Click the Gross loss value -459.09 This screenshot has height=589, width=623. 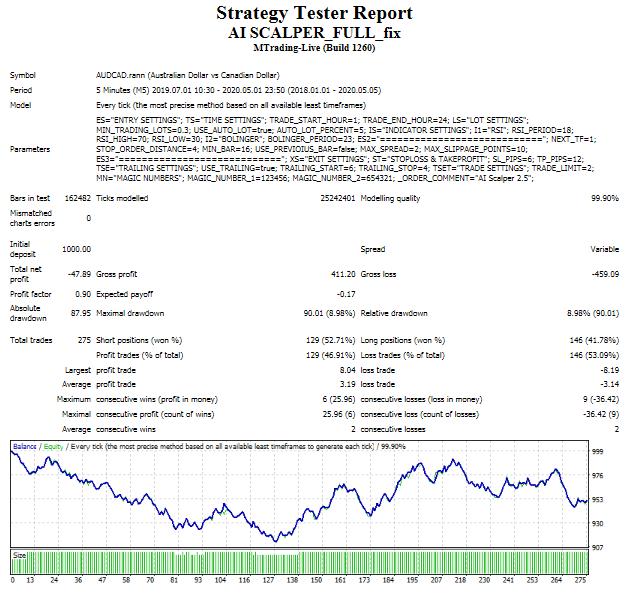point(605,274)
